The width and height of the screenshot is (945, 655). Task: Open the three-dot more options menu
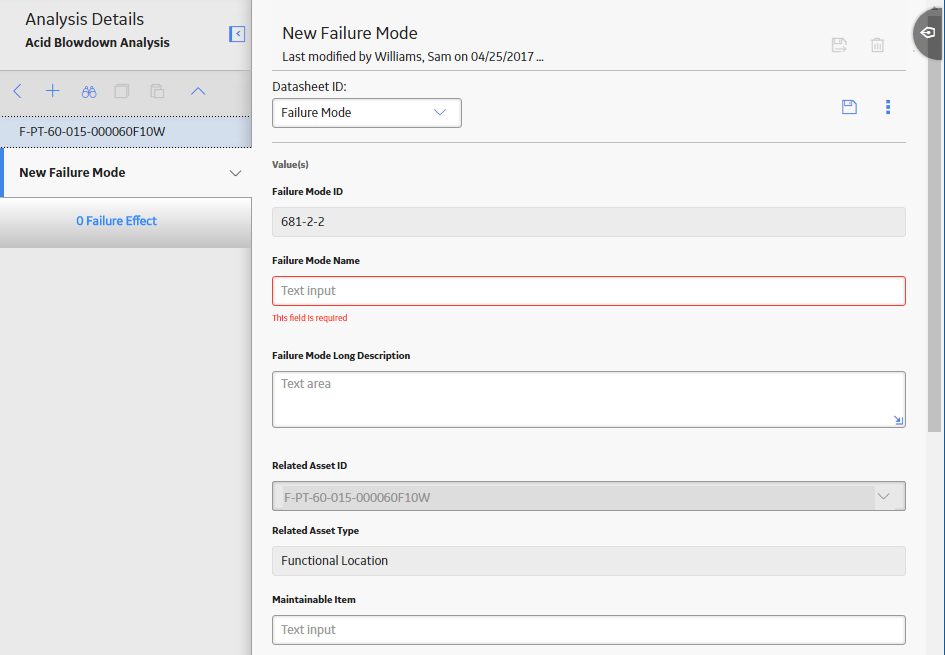tap(888, 107)
